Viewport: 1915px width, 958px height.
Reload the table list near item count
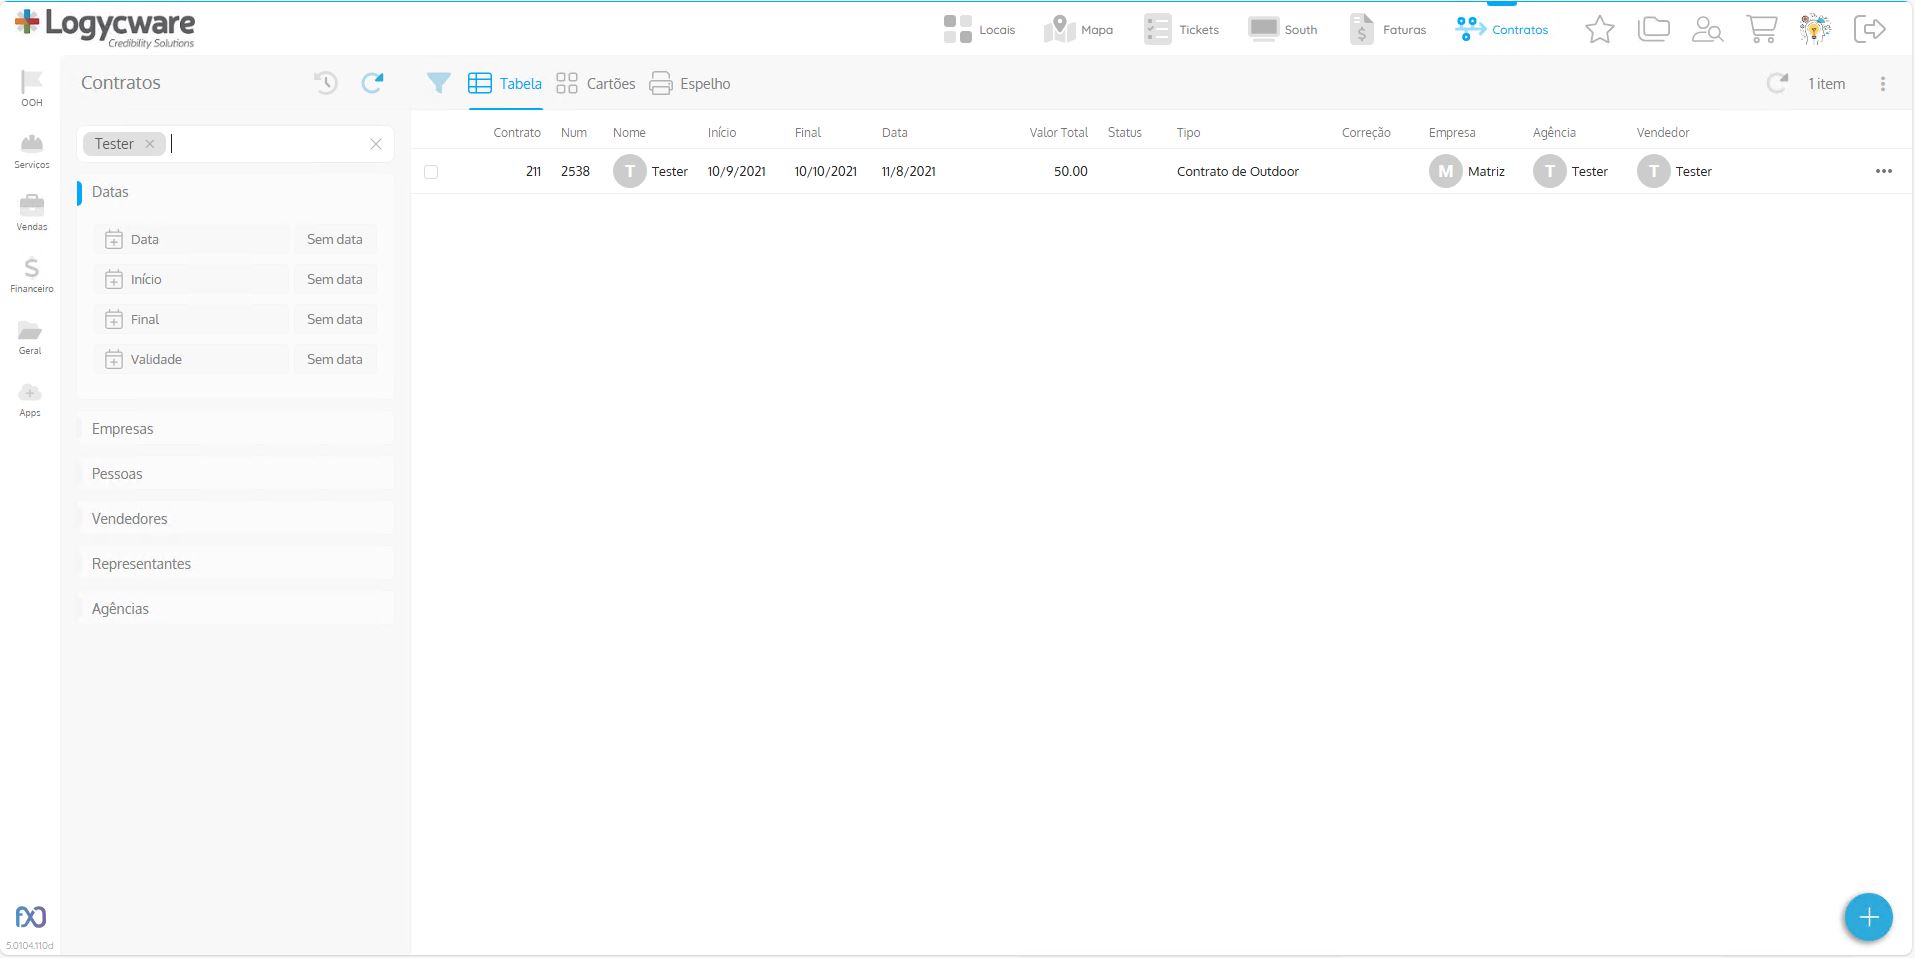point(1777,83)
